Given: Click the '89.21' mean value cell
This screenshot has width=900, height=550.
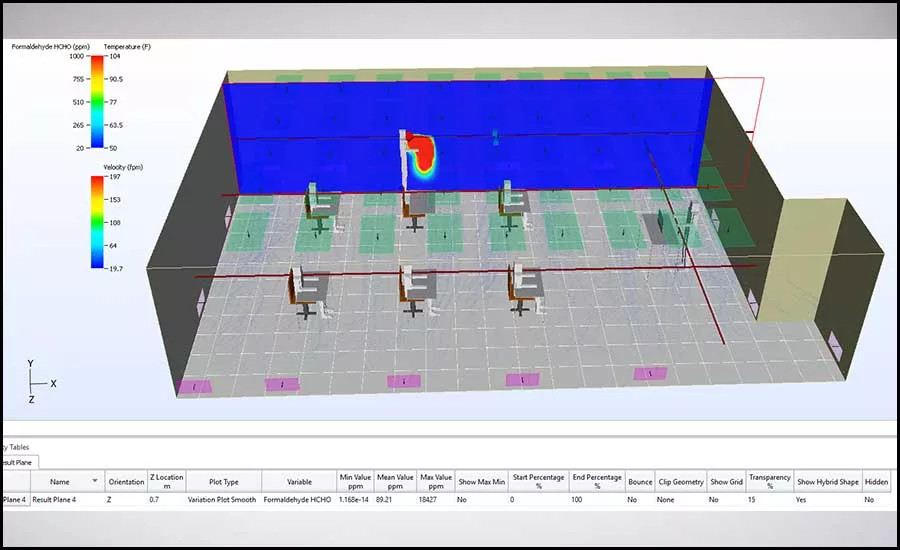Looking at the screenshot, I should pyautogui.click(x=395, y=499).
